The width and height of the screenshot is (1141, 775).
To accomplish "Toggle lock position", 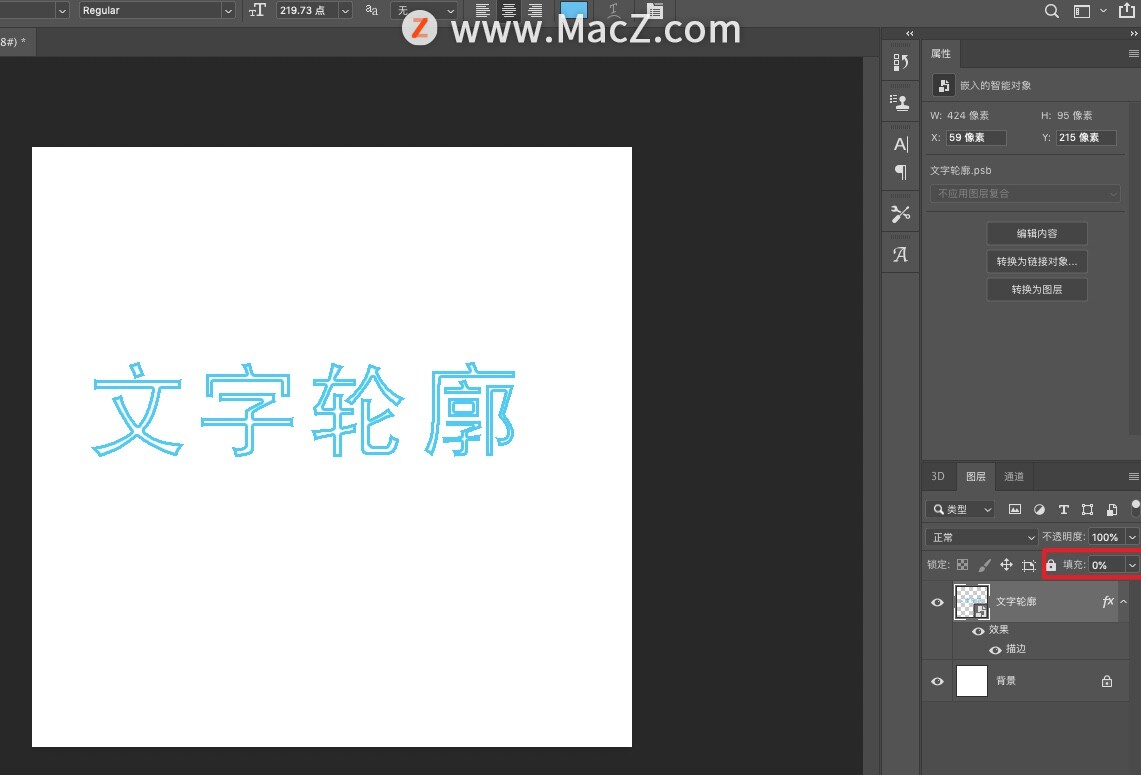I will pyautogui.click(x=1006, y=565).
